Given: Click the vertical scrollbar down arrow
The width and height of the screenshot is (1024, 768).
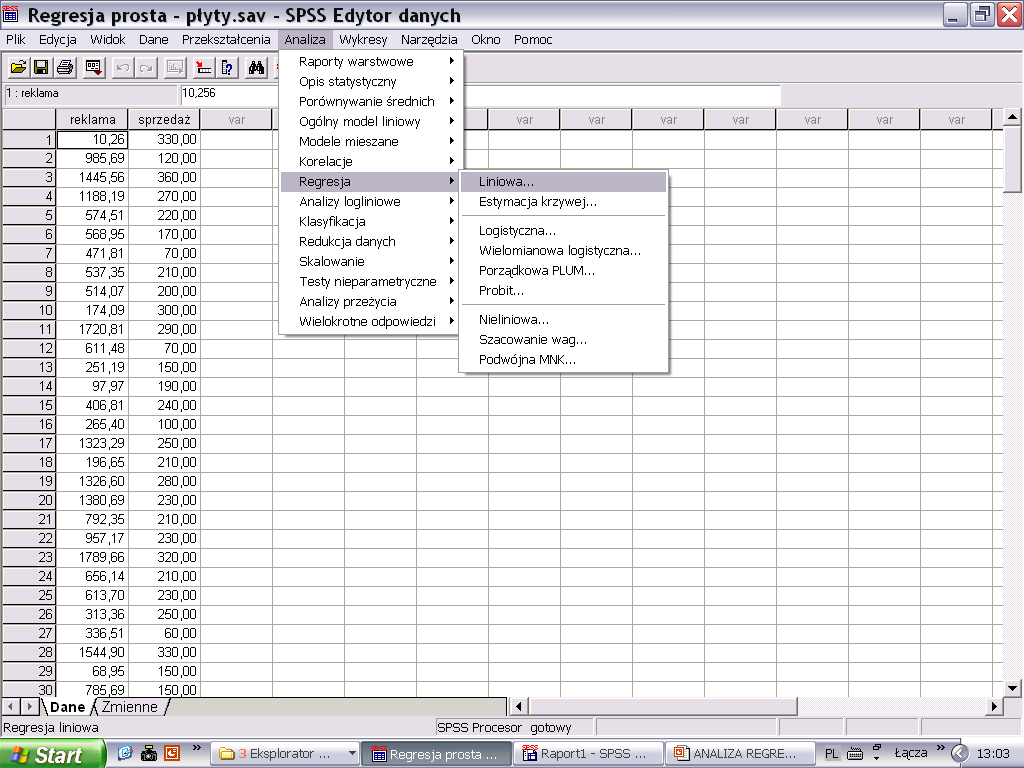Looking at the screenshot, I should pyautogui.click(x=1012, y=687).
